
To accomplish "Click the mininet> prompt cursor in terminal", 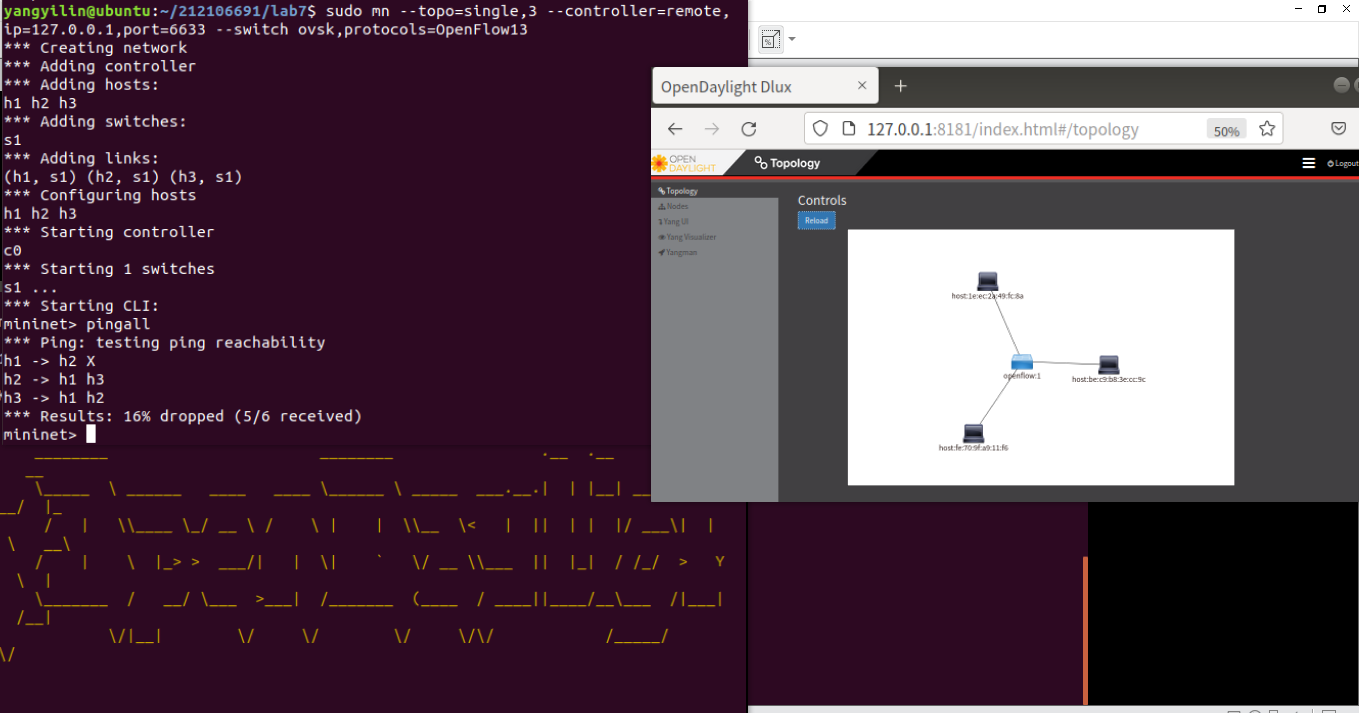I will 91,434.
